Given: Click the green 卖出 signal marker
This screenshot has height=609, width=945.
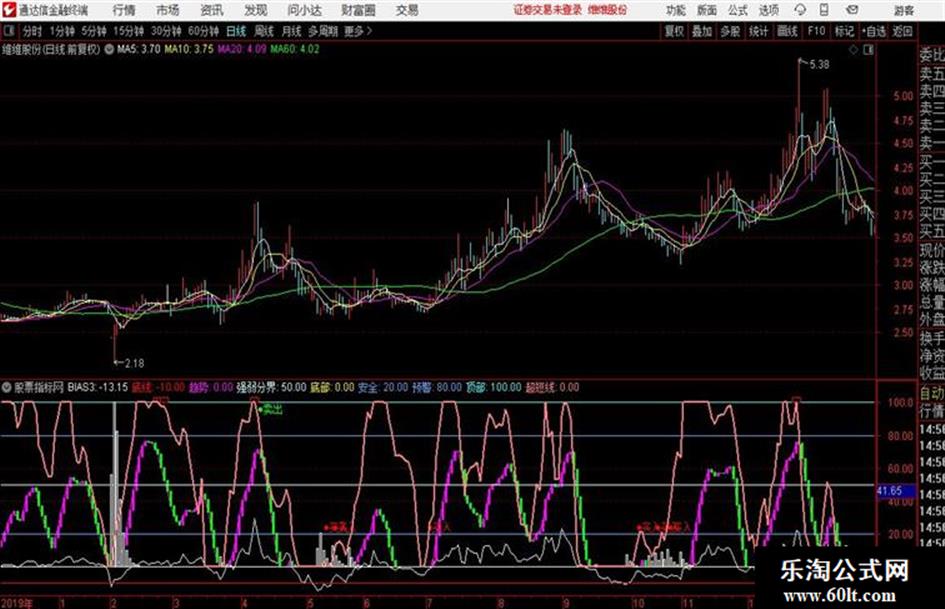Looking at the screenshot, I should point(271,410).
